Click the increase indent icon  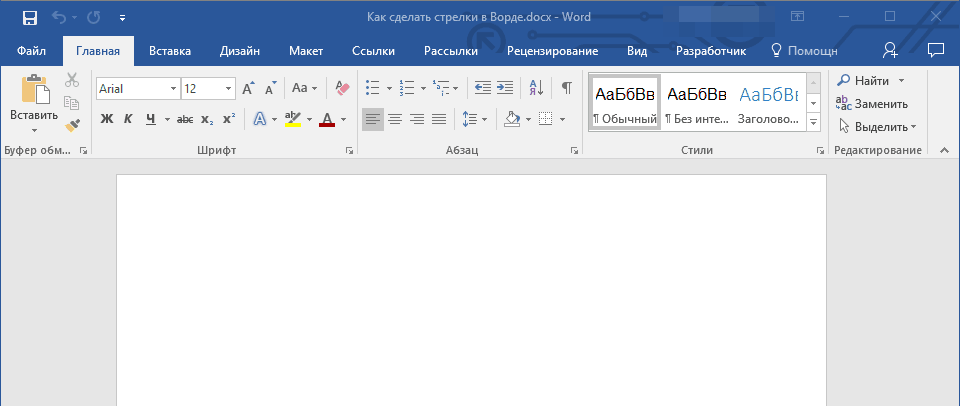coord(505,88)
